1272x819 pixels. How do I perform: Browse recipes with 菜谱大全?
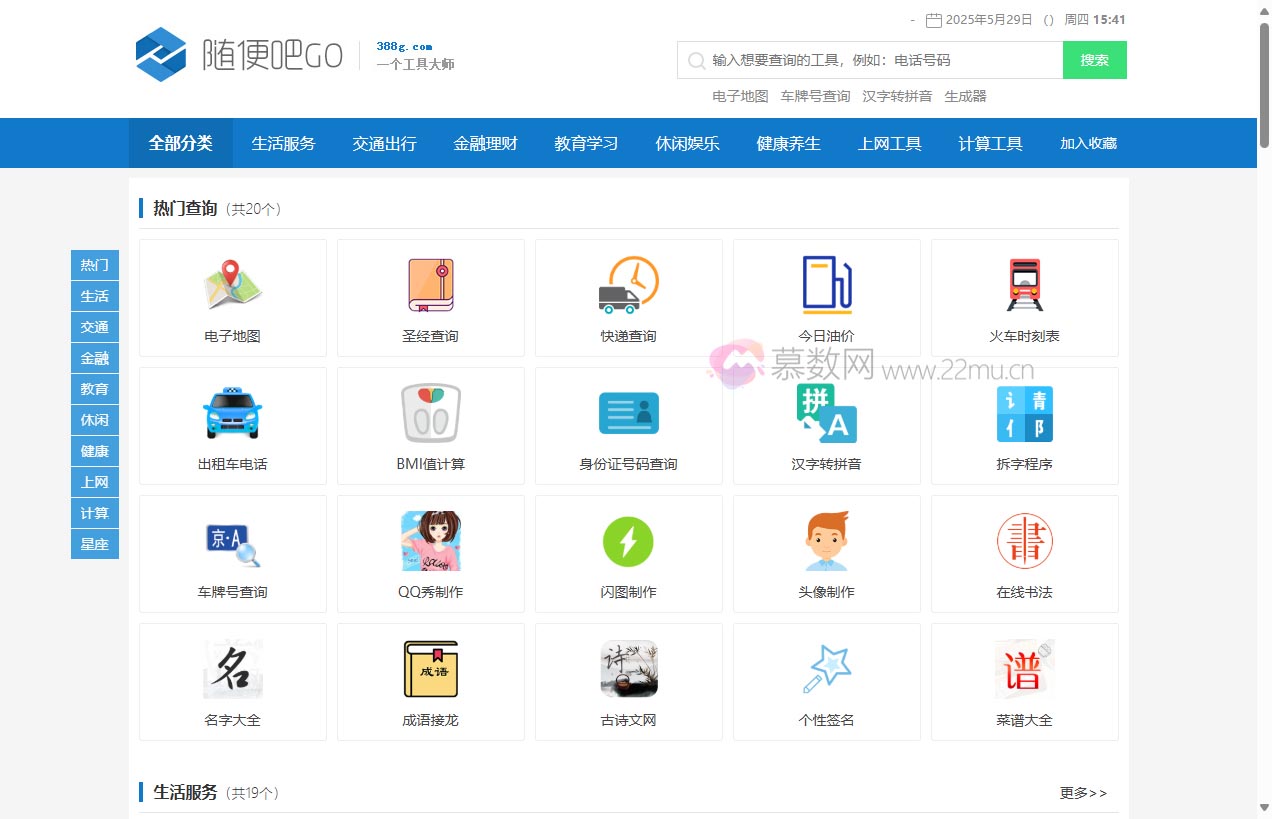coord(1024,681)
